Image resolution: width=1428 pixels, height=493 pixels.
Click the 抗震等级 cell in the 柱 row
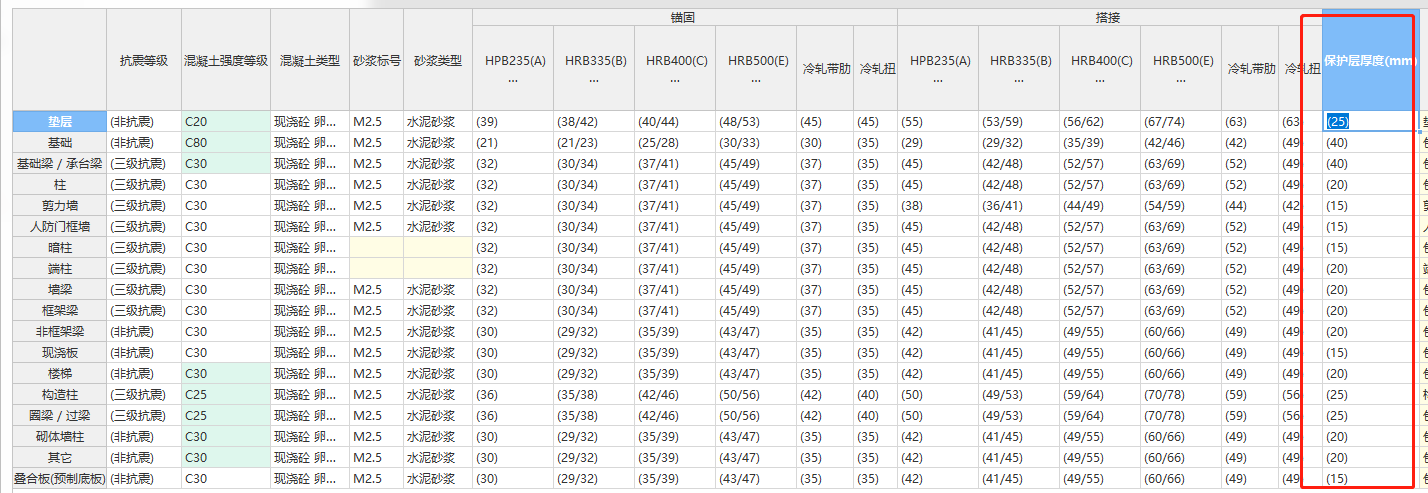(x=144, y=184)
